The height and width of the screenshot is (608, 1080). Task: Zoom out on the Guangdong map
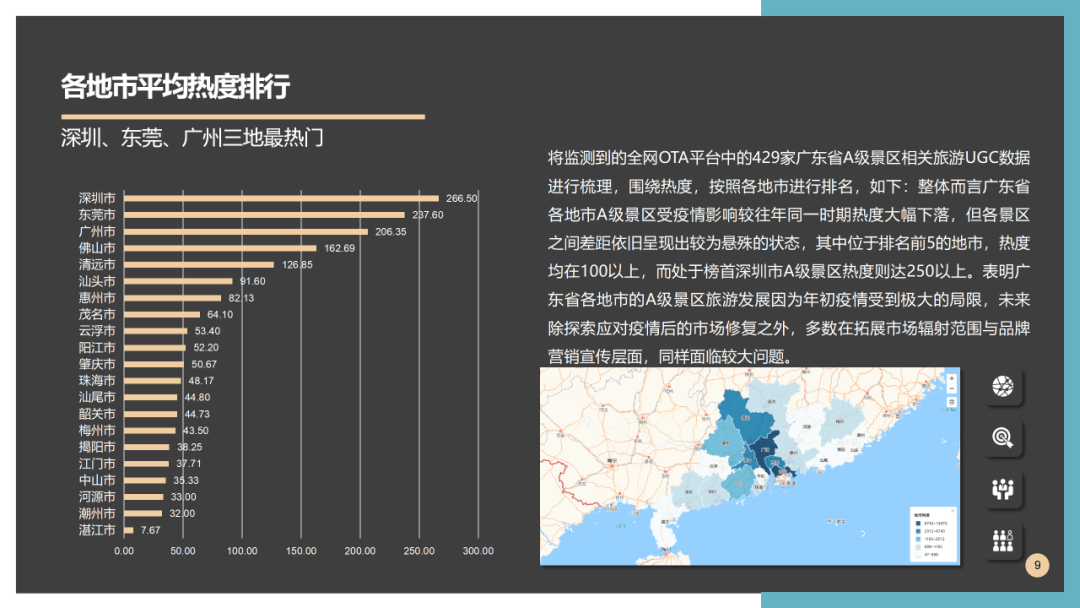[950, 389]
